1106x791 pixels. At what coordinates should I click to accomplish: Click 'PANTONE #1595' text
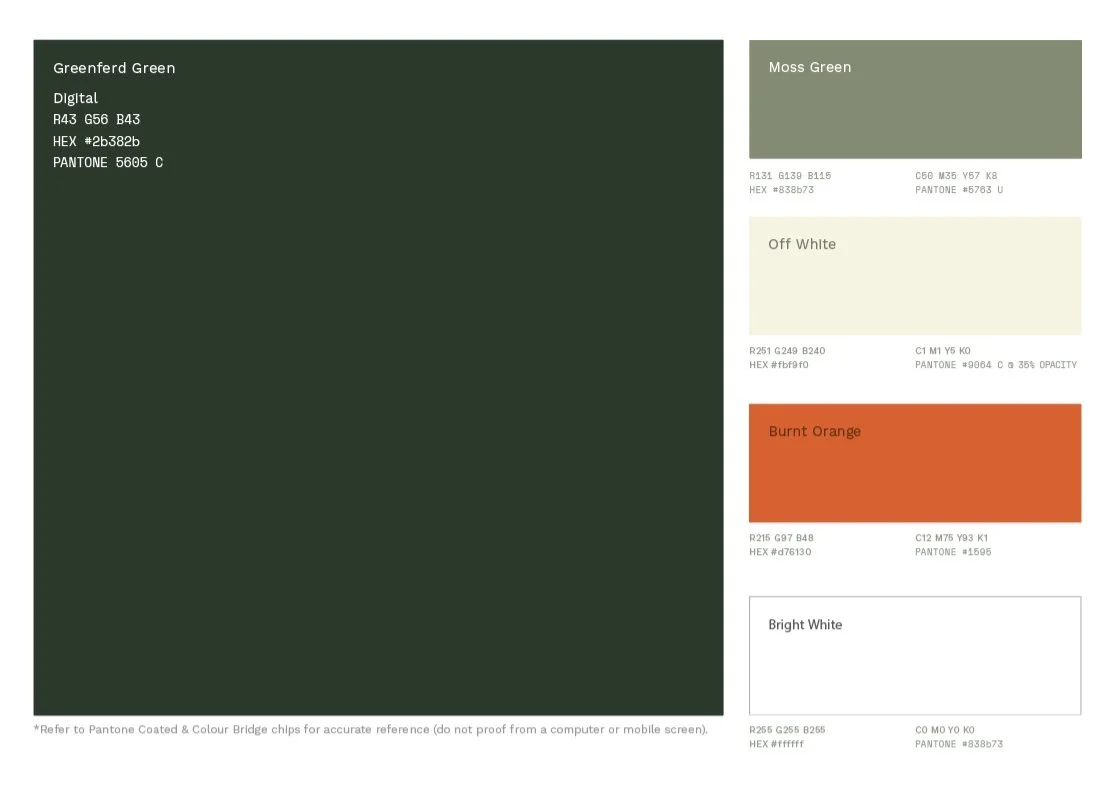click(954, 552)
